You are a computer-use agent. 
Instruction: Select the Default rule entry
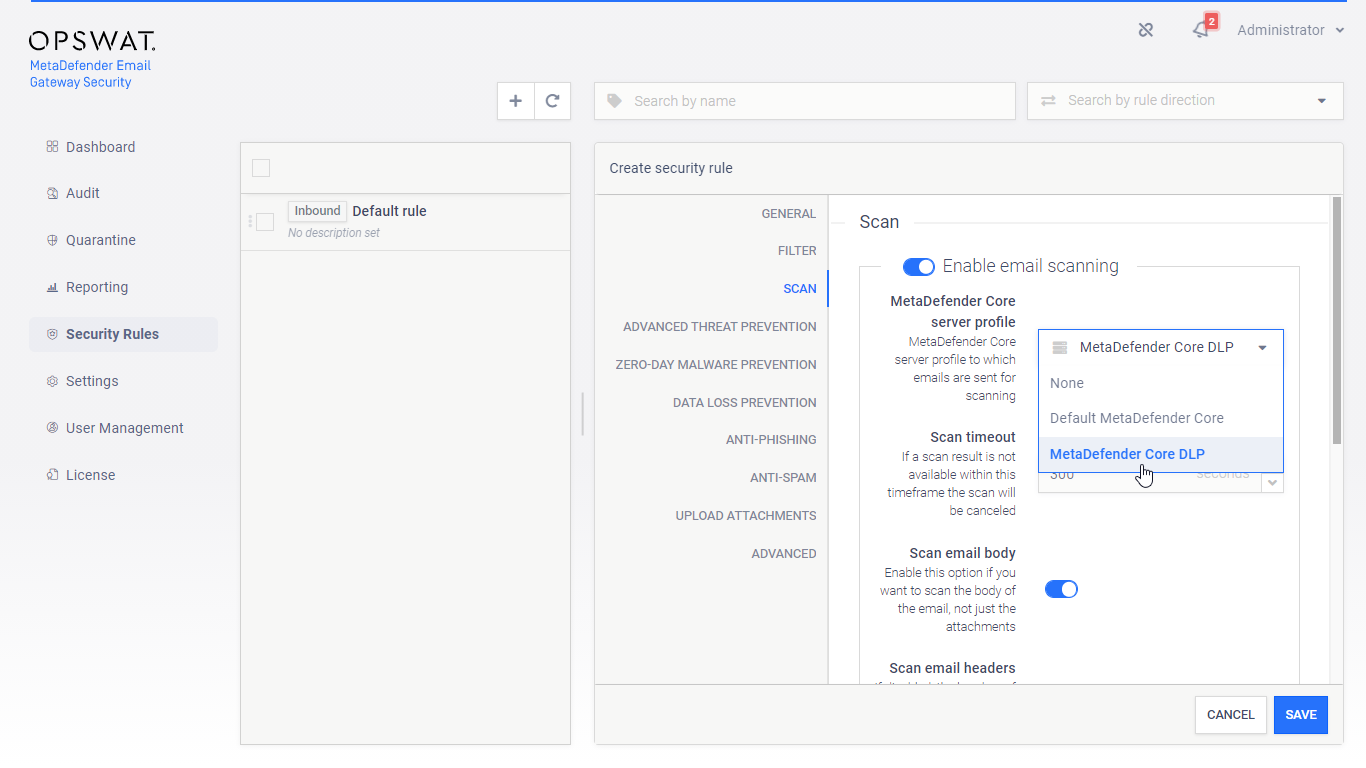[x=405, y=222]
